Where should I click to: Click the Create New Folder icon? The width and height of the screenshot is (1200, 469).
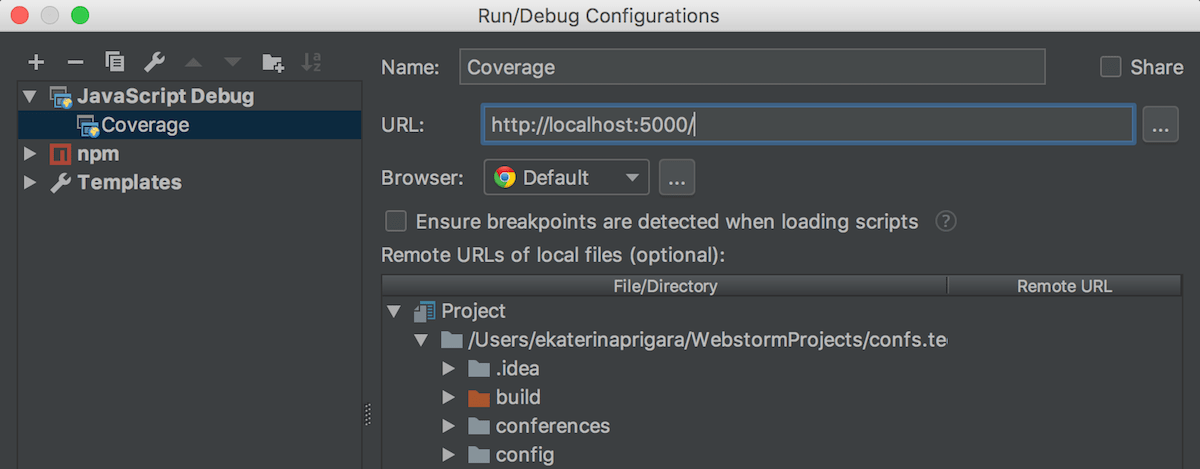pos(272,62)
